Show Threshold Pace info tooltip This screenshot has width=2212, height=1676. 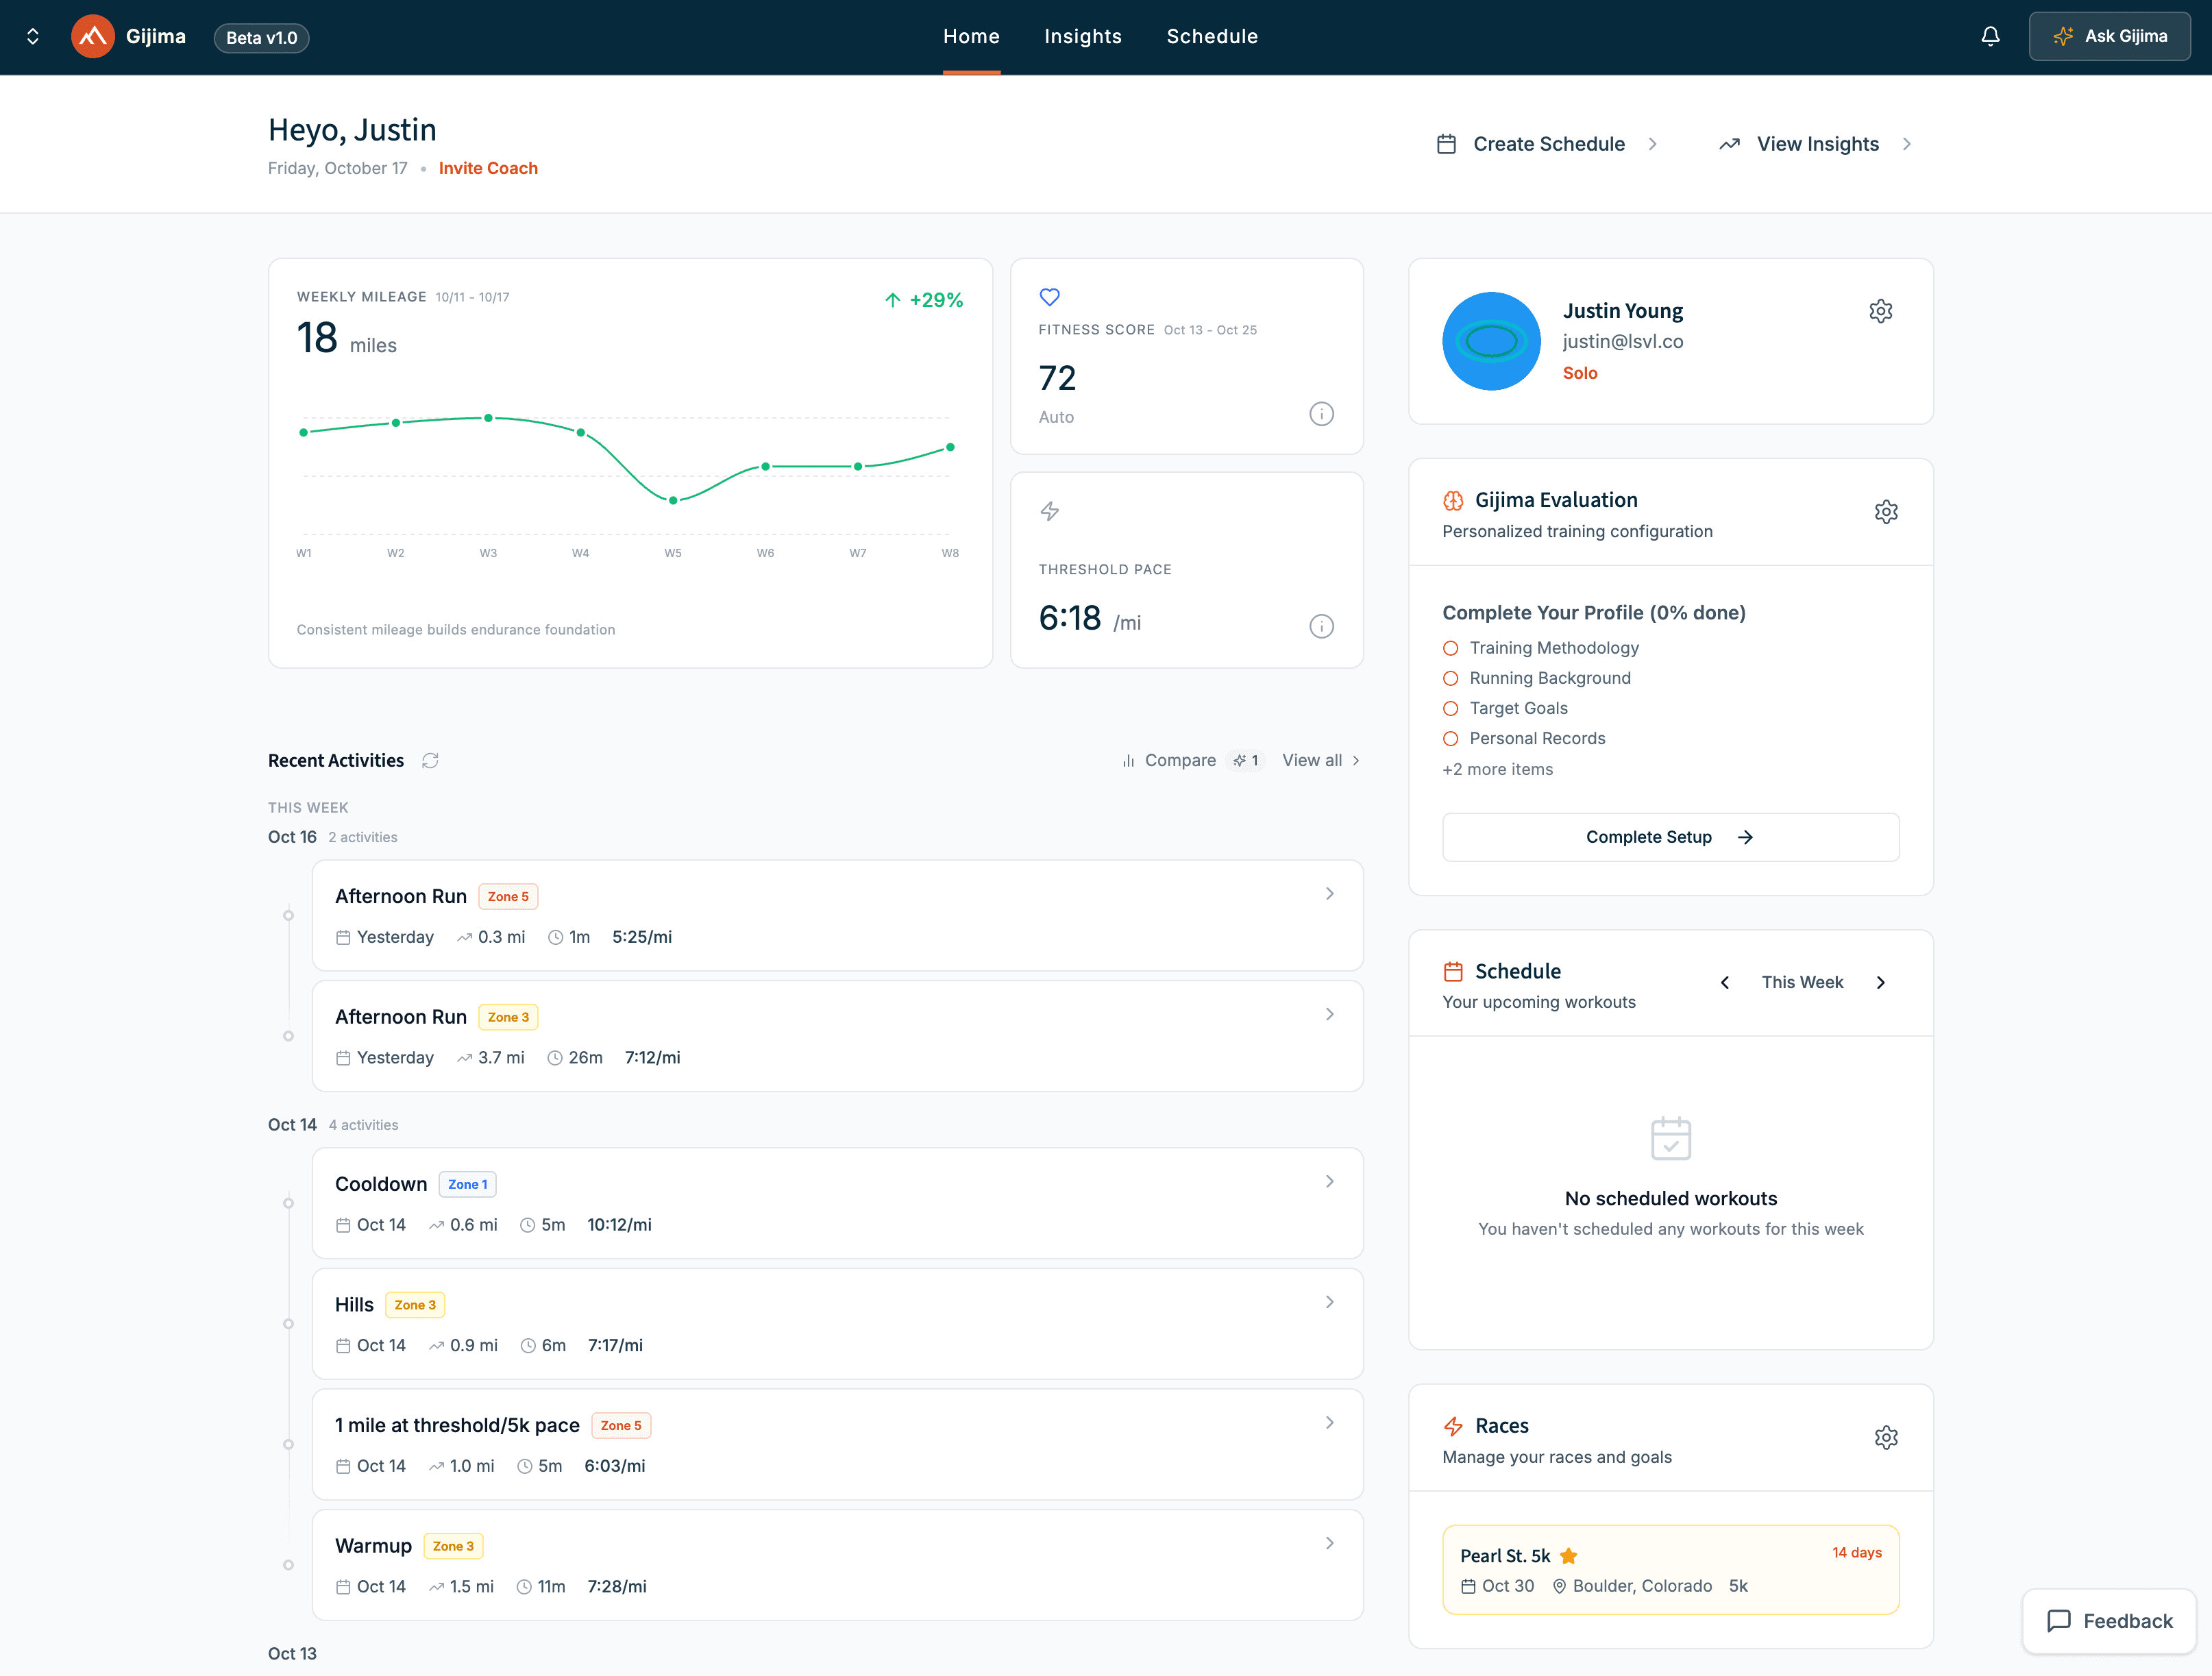pos(1321,626)
